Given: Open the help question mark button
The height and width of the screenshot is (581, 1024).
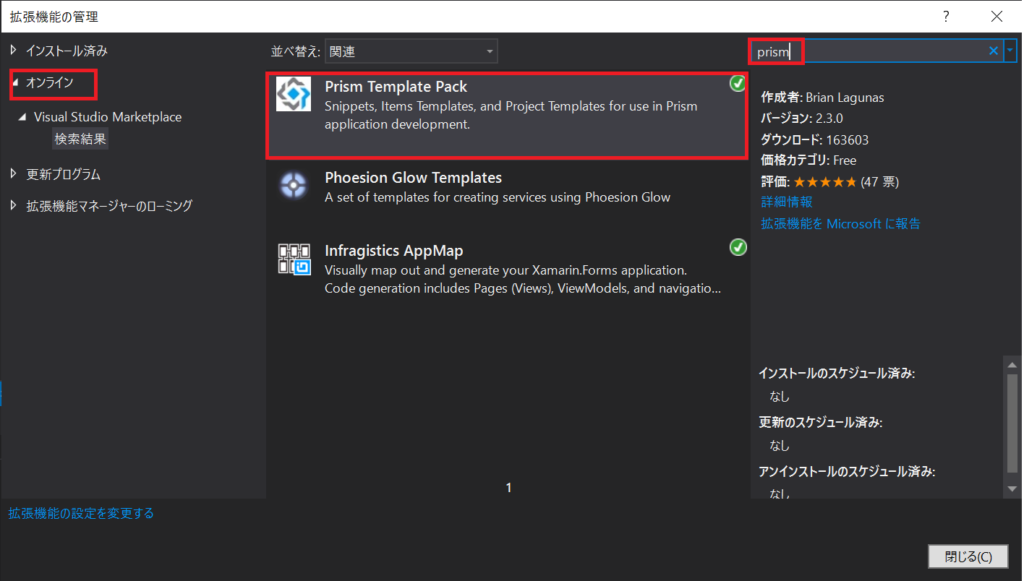Looking at the screenshot, I should tap(946, 16).
